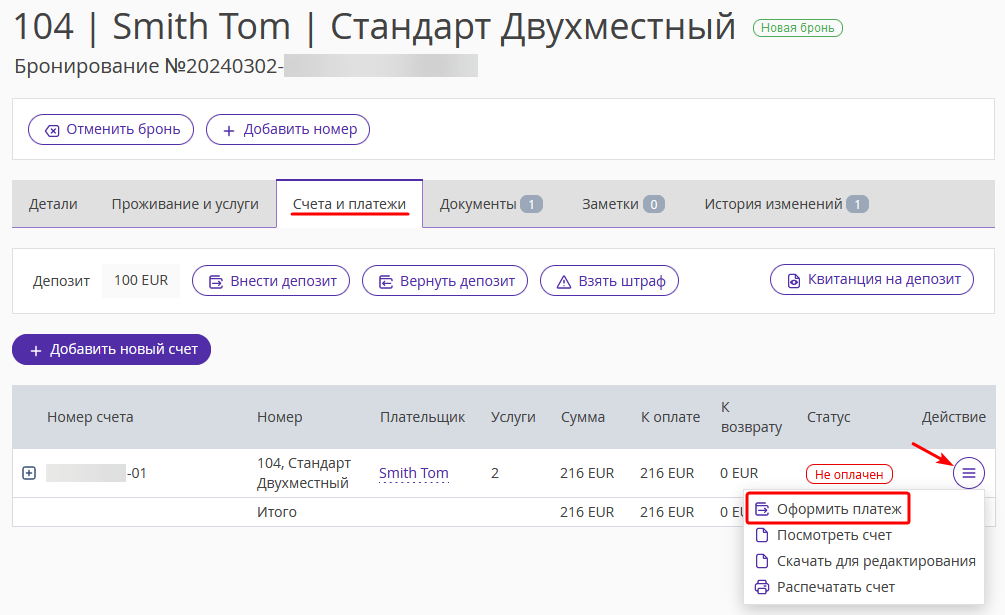The image size is (1005, 615).
Task: Click the plus icon in Добавить номер
Action: 229,131
